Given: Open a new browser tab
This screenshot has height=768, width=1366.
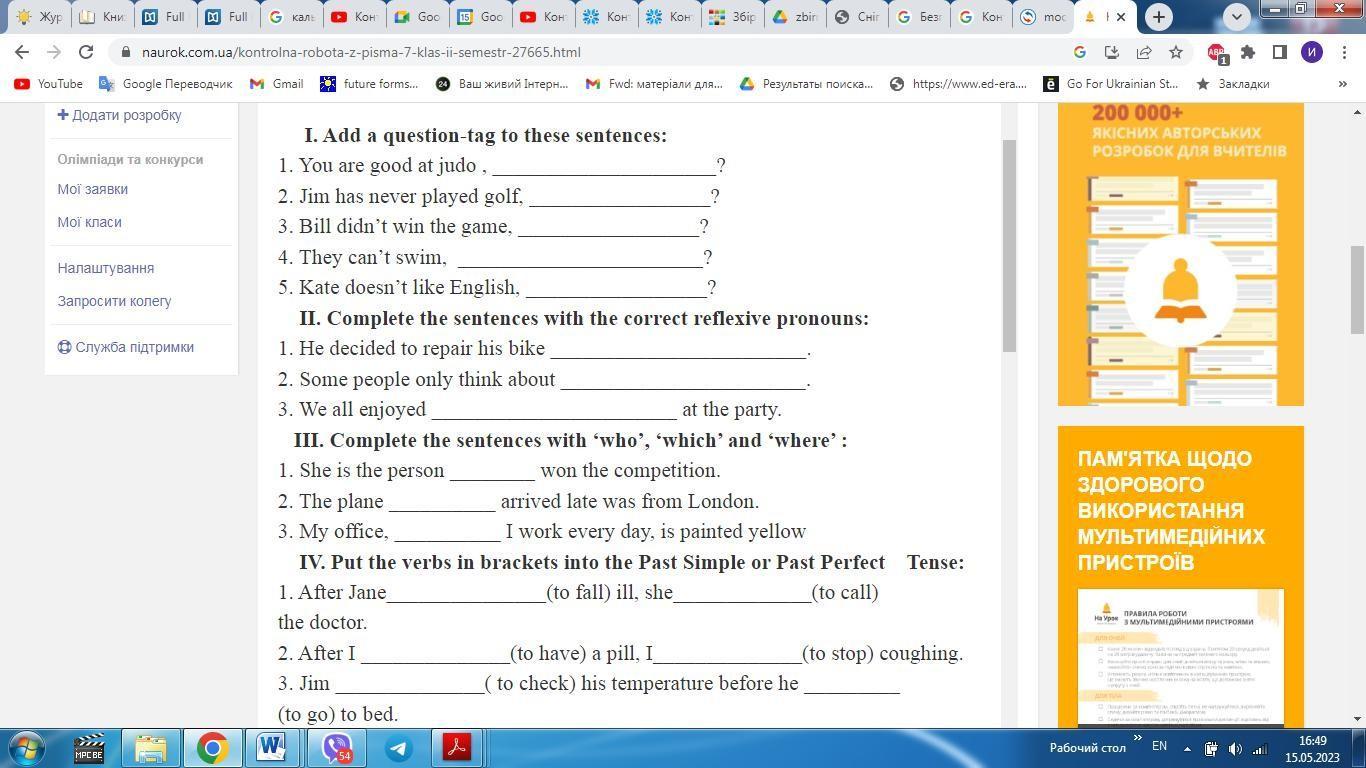Looking at the screenshot, I should [x=1158, y=17].
